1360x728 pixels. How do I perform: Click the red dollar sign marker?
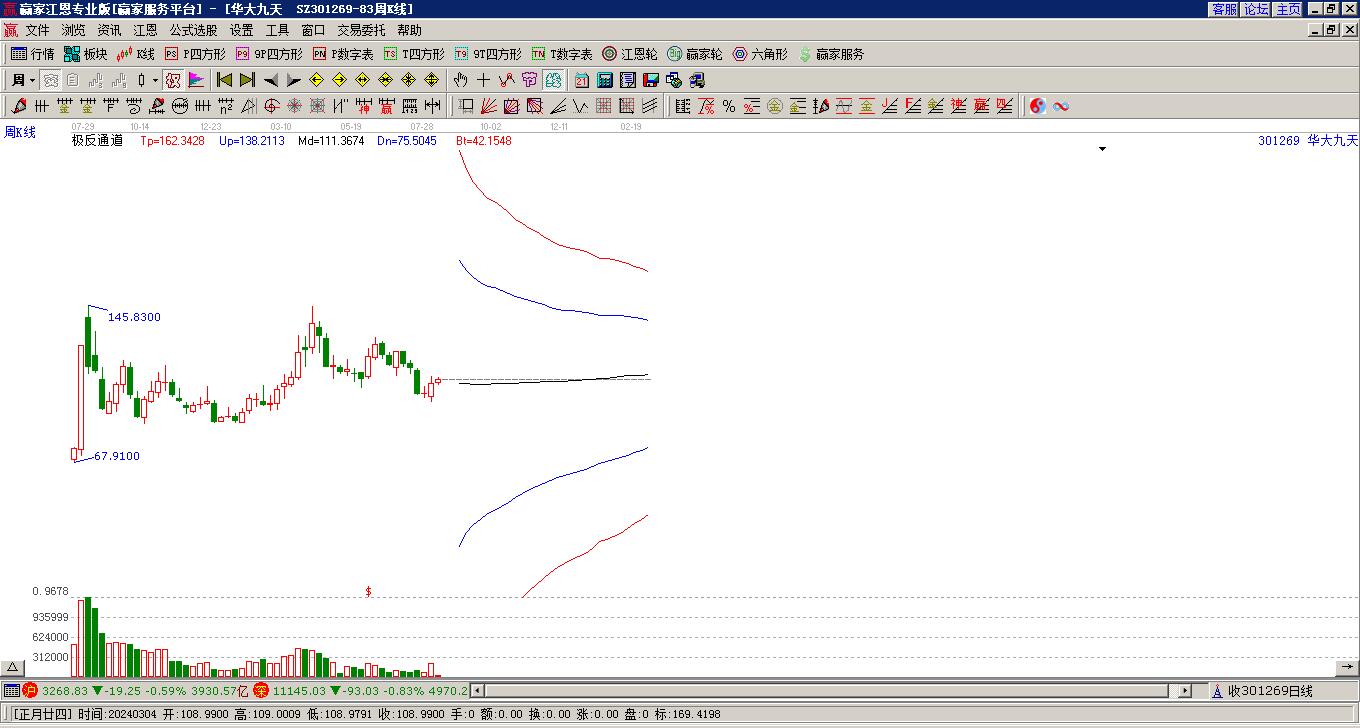[x=368, y=592]
